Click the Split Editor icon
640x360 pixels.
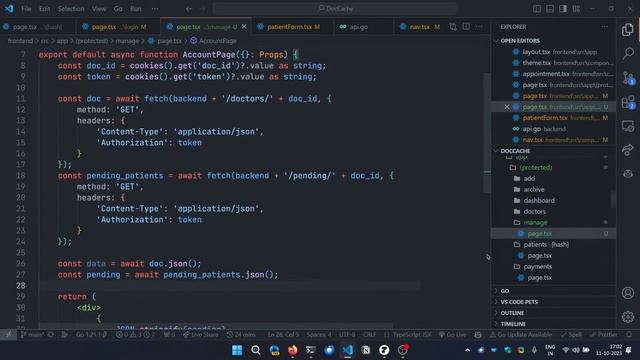click(x=466, y=27)
